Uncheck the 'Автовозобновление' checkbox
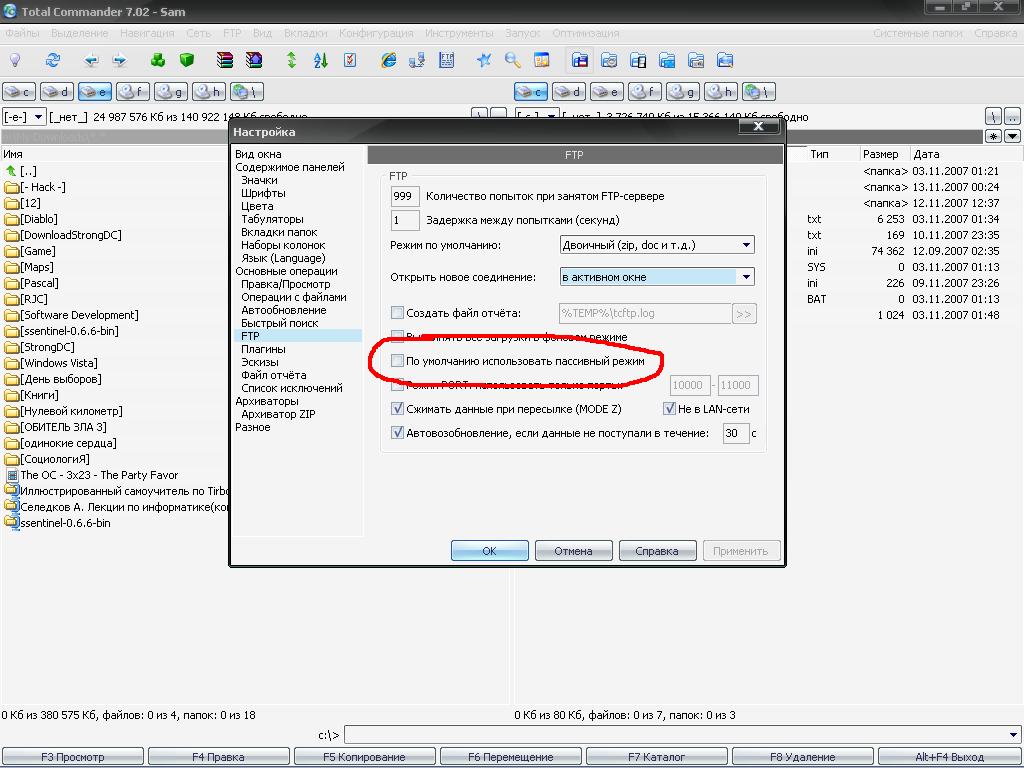The height and width of the screenshot is (768, 1024). [x=397, y=432]
